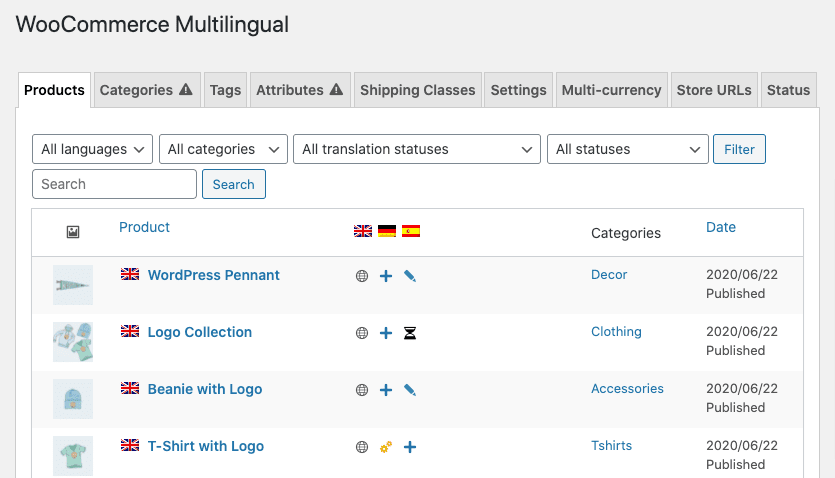Click UK flag beside WordPress Pennant

pyautogui.click(x=130, y=274)
